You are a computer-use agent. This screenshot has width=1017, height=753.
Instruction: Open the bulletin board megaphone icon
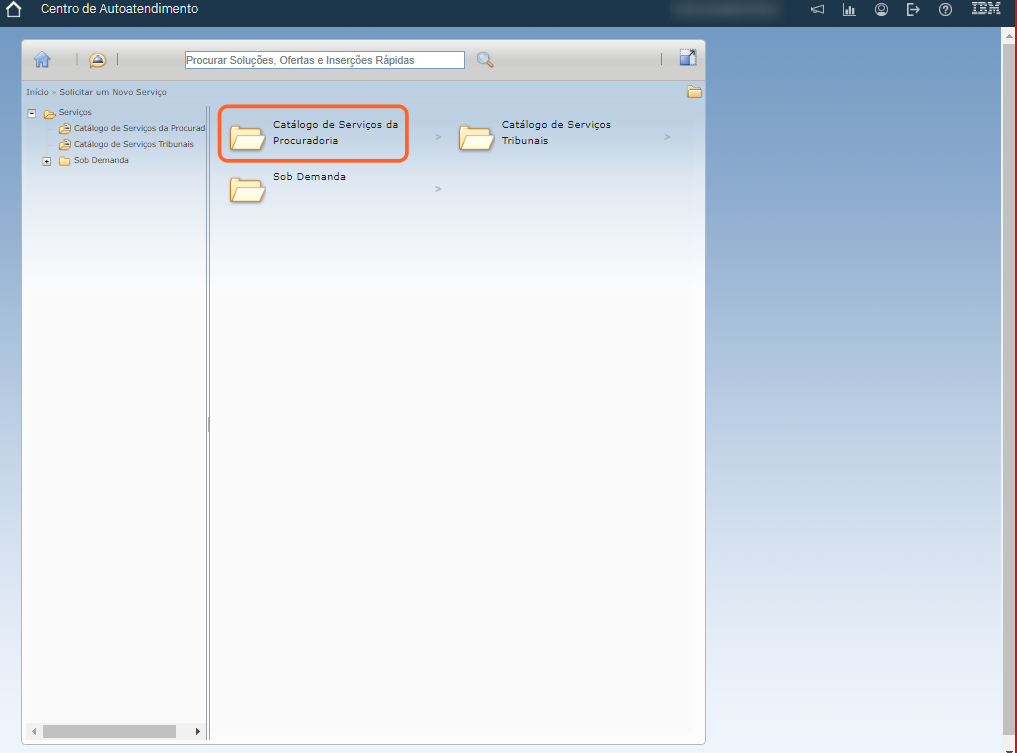(x=817, y=10)
